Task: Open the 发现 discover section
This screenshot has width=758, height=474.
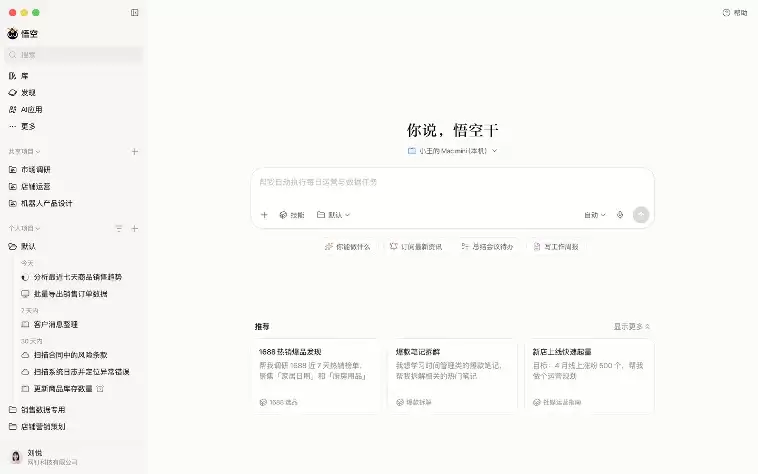Action: (73, 92)
